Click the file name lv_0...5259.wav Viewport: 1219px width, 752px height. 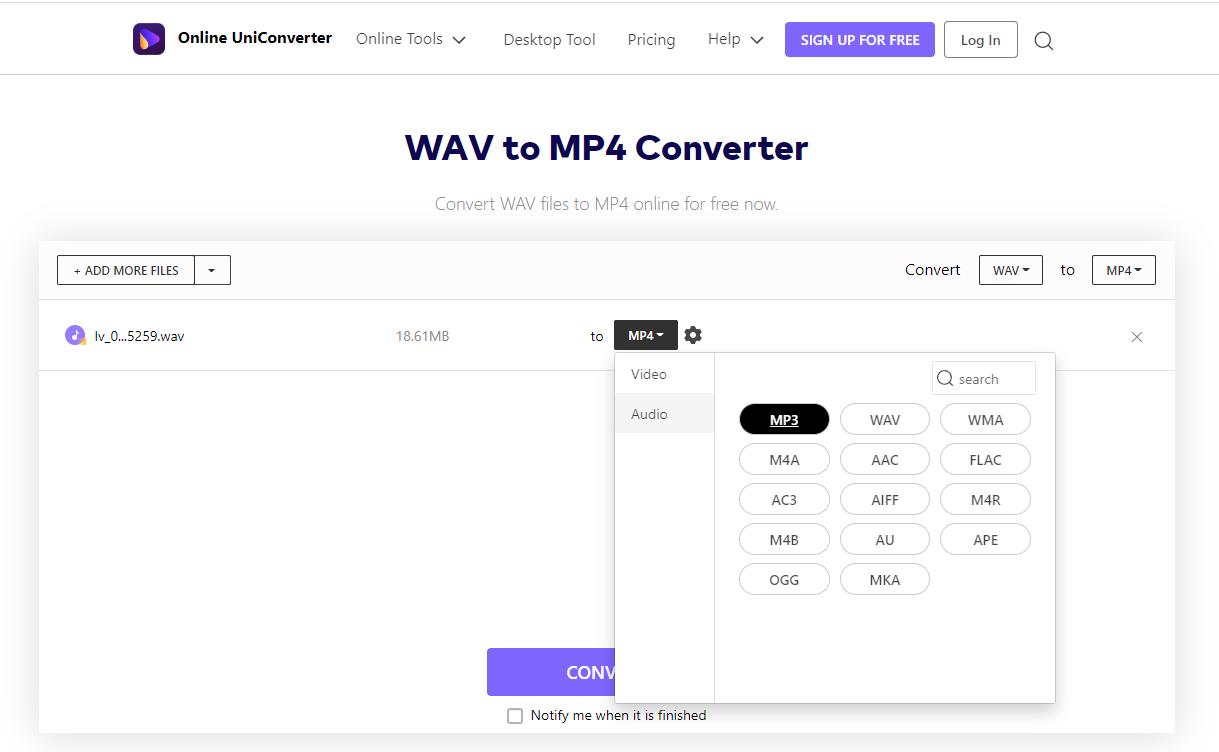click(x=140, y=336)
